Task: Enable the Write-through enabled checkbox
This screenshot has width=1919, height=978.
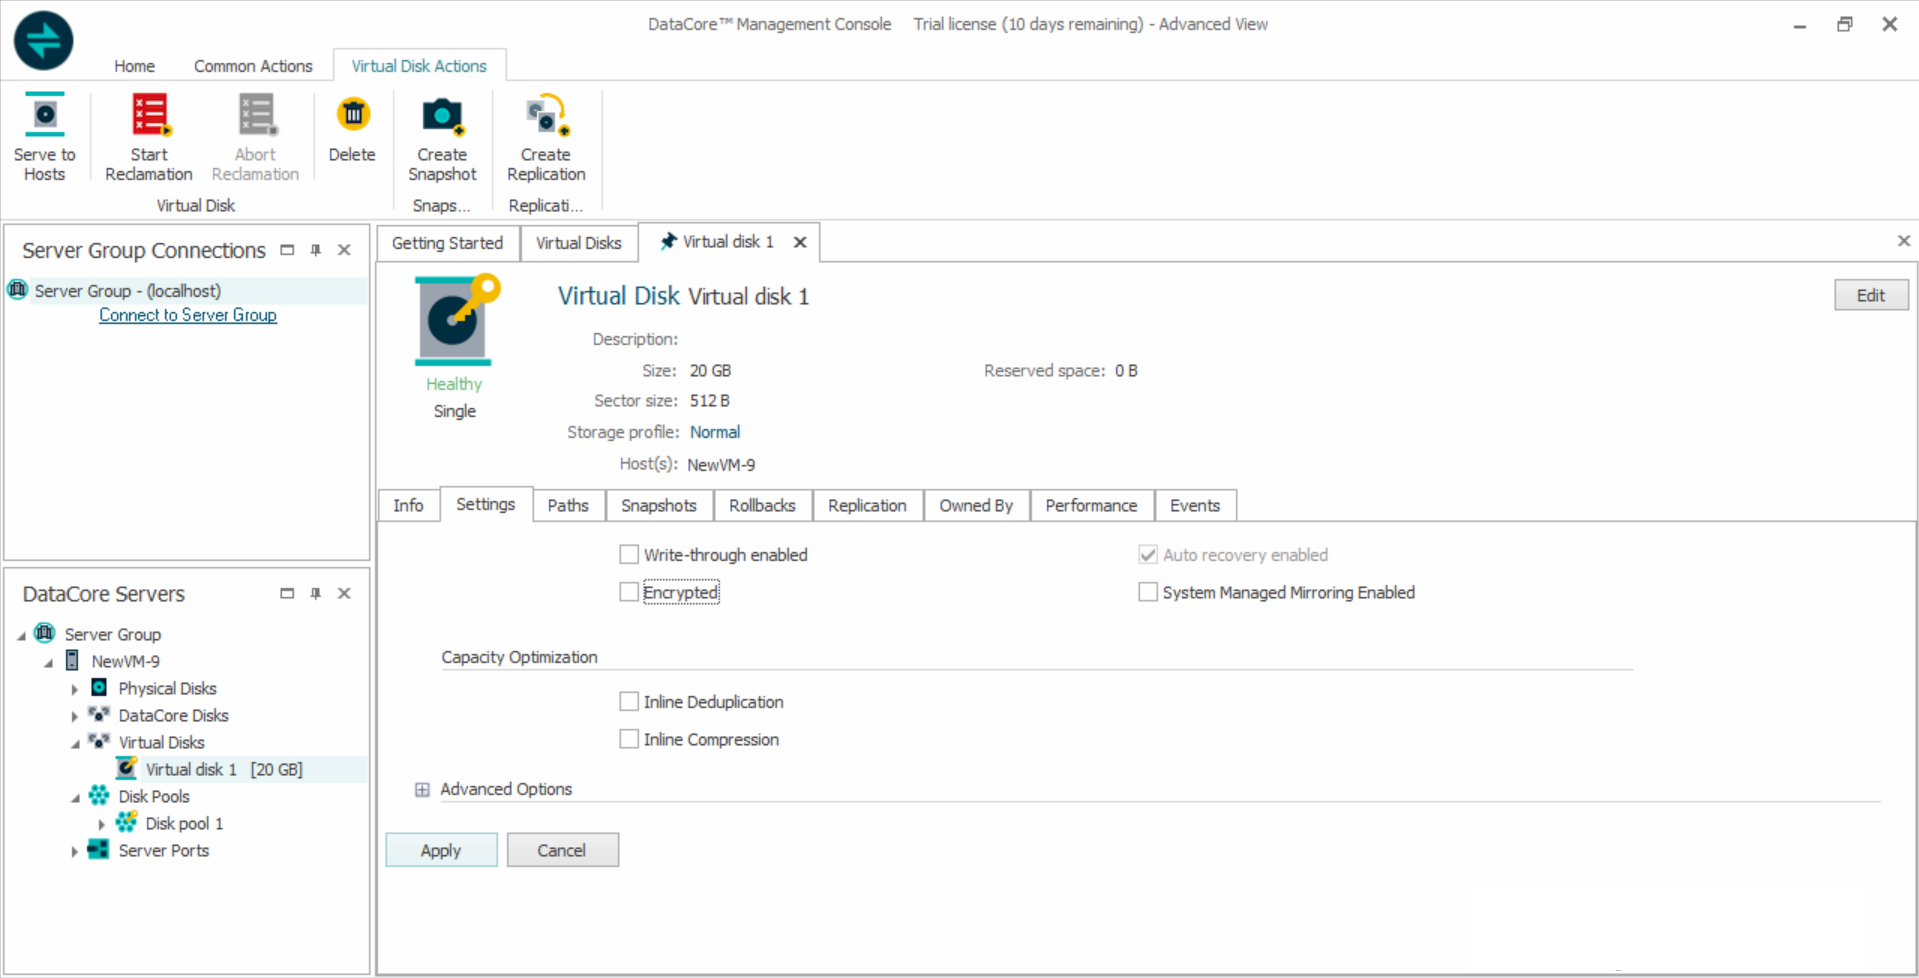Action: click(629, 555)
